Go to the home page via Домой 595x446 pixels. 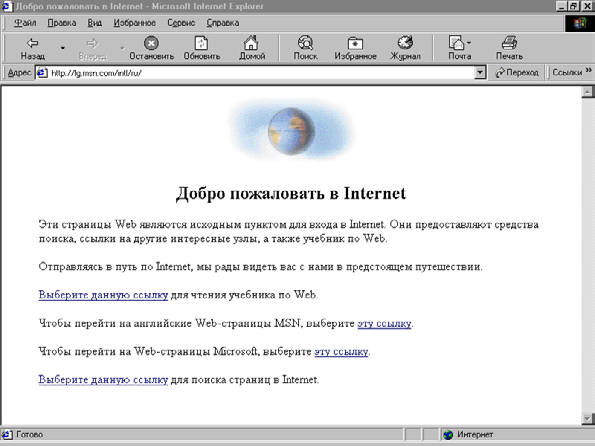(x=251, y=43)
